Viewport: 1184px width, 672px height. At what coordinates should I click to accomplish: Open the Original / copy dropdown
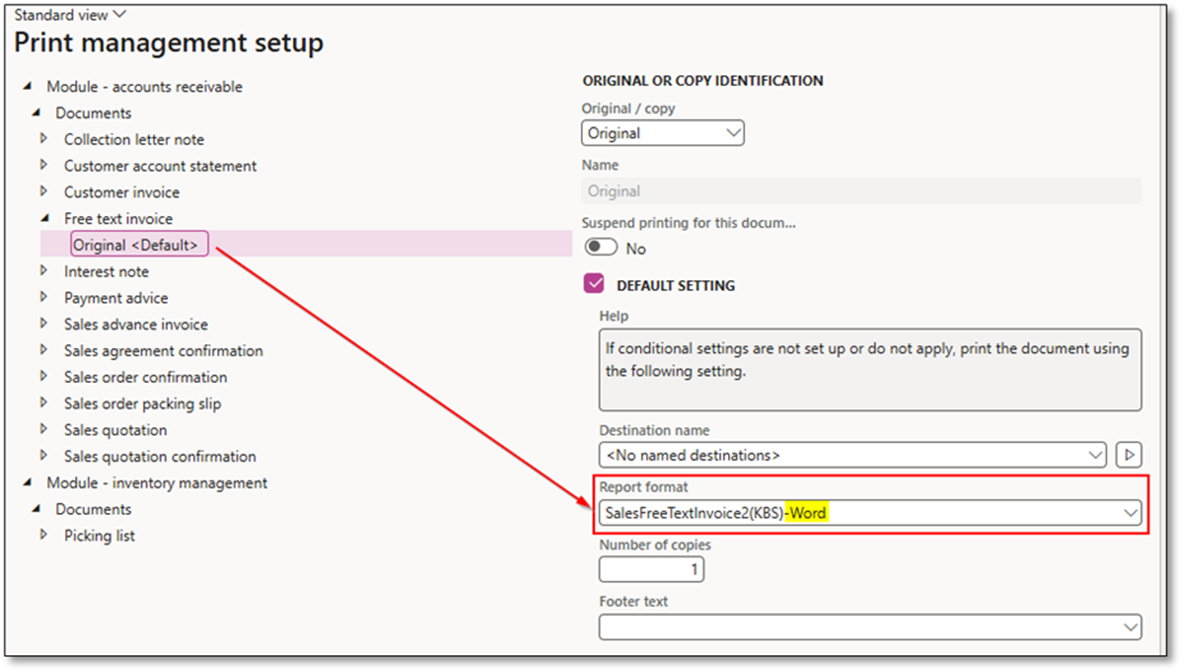662,133
